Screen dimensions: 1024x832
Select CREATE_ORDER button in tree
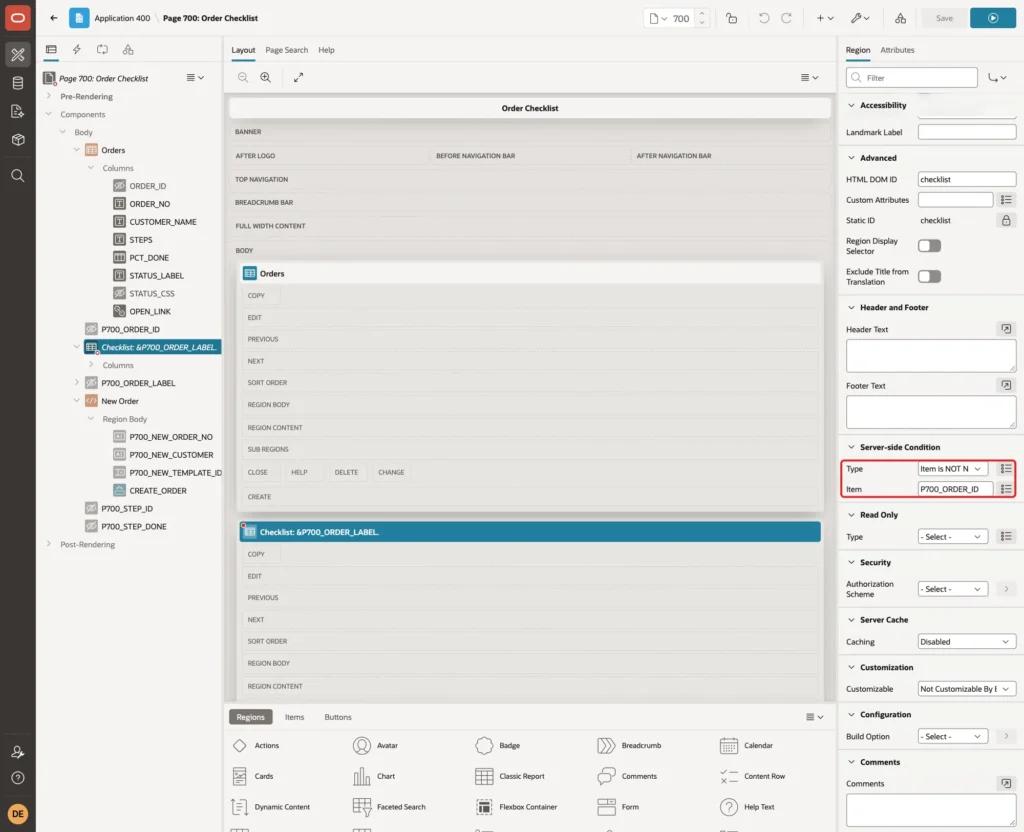tap(157, 490)
